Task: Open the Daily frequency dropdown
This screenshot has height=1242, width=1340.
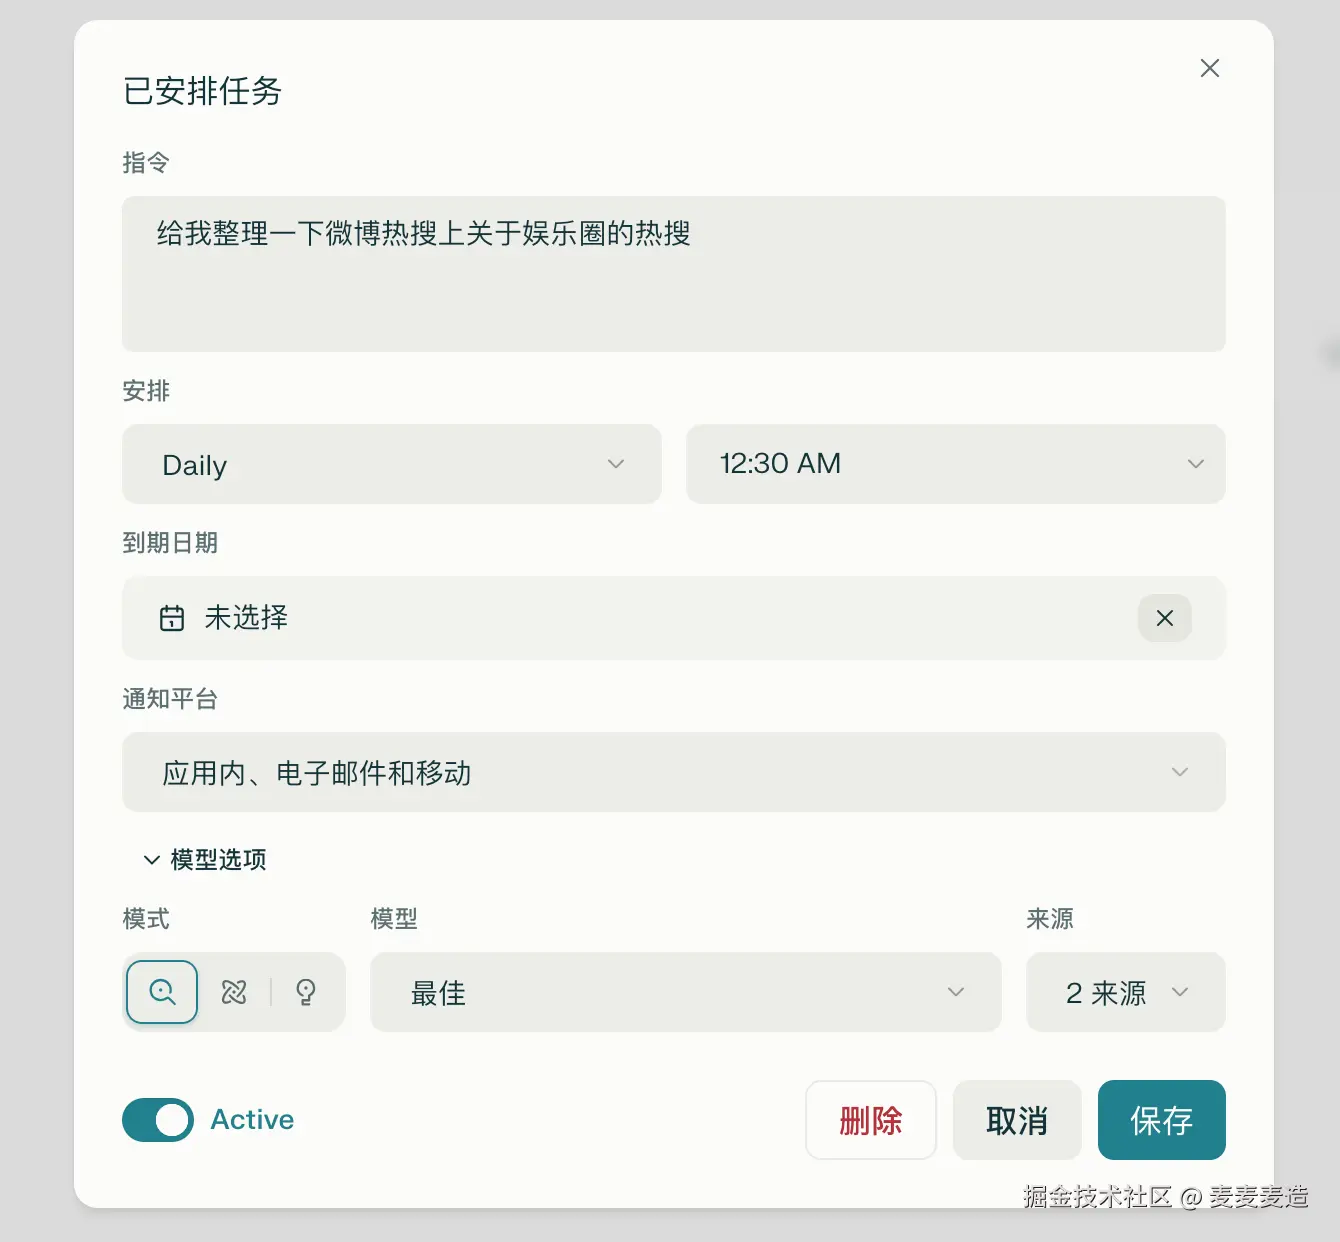Action: click(x=392, y=464)
